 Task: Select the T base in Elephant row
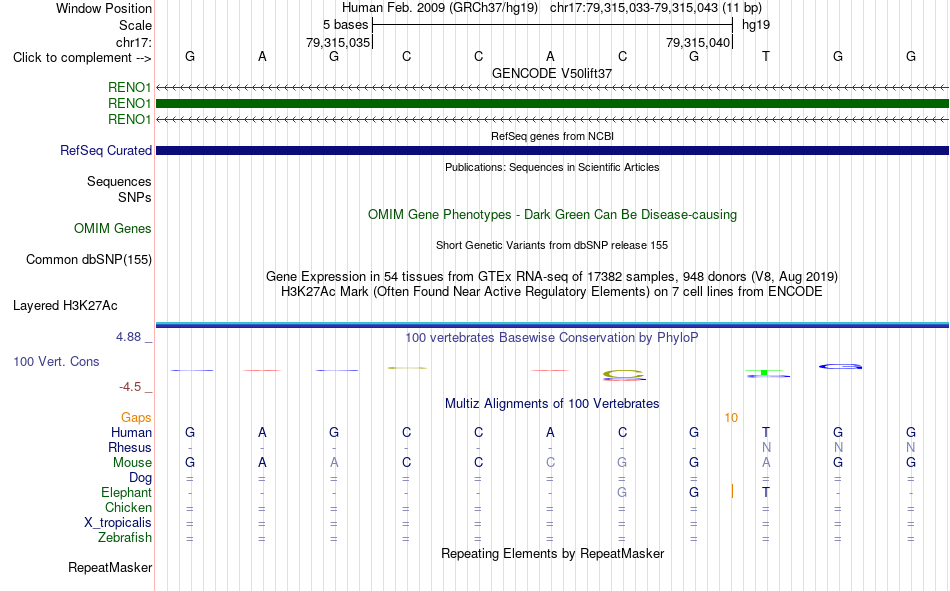coord(766,492)
